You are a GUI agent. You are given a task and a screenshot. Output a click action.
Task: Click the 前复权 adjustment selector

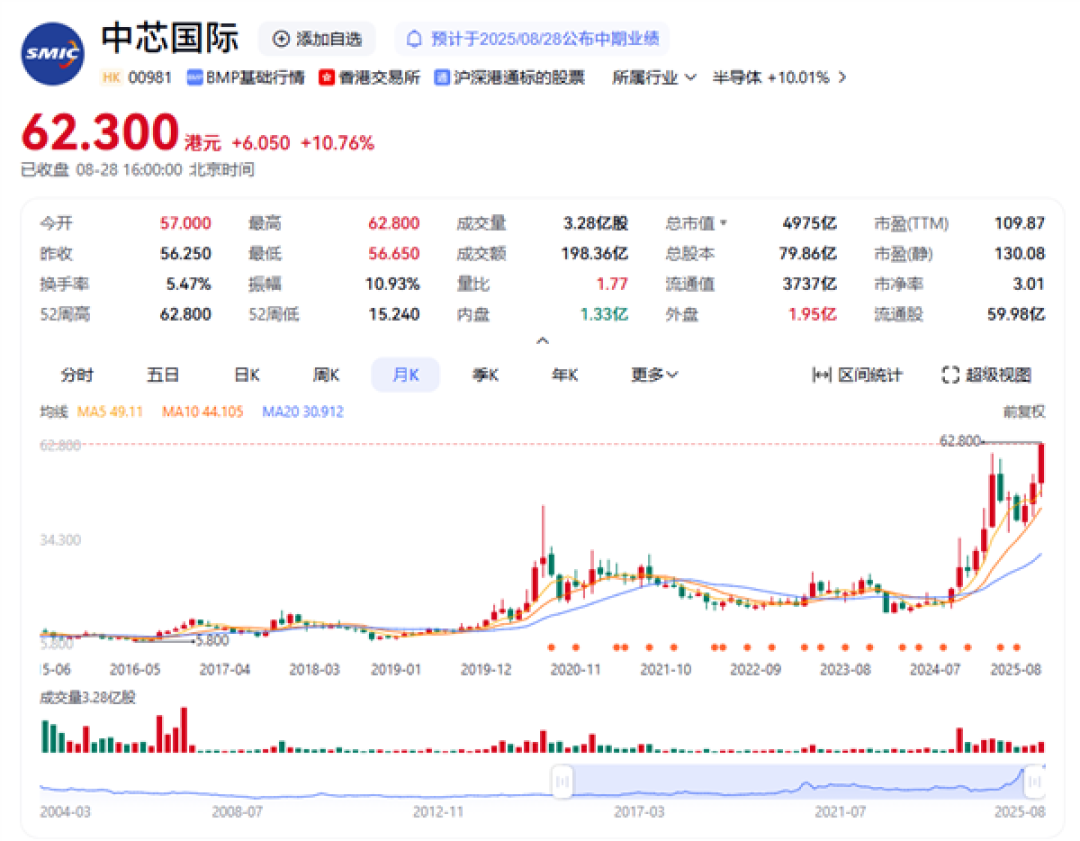pos(1024,412)
